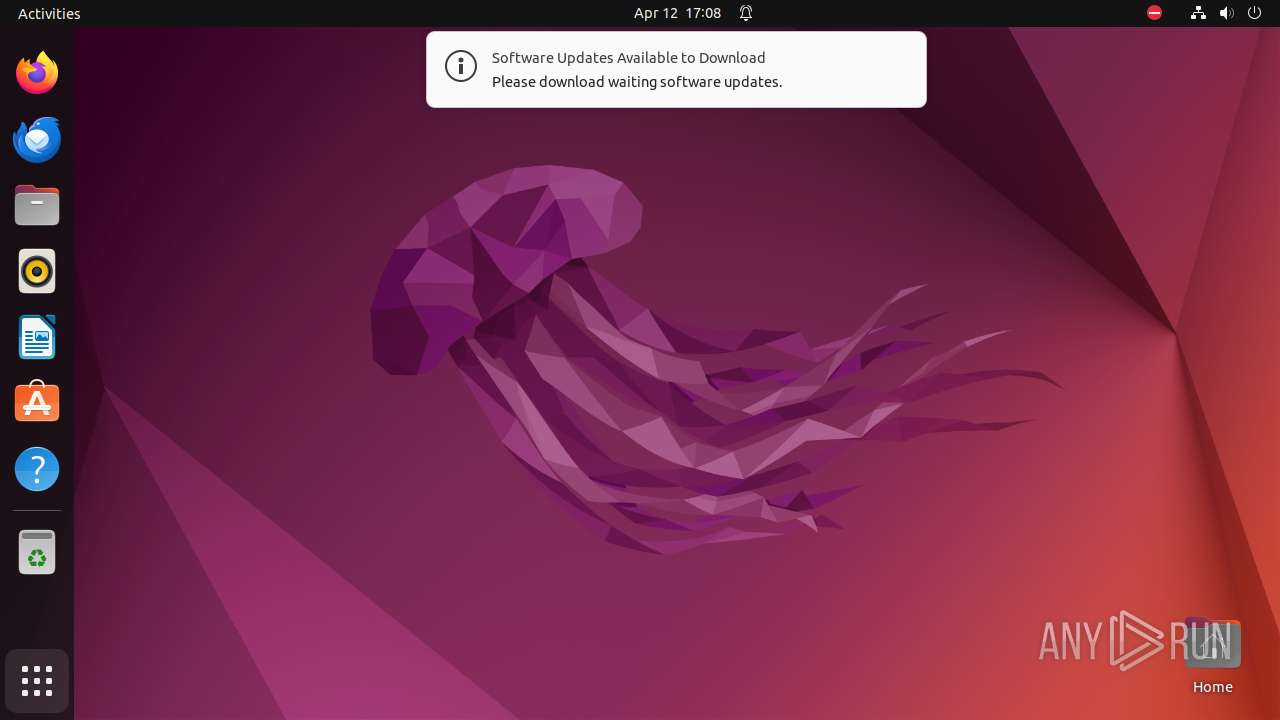Open LibreOffice Writer from the dock

click(x=37, y=337)
